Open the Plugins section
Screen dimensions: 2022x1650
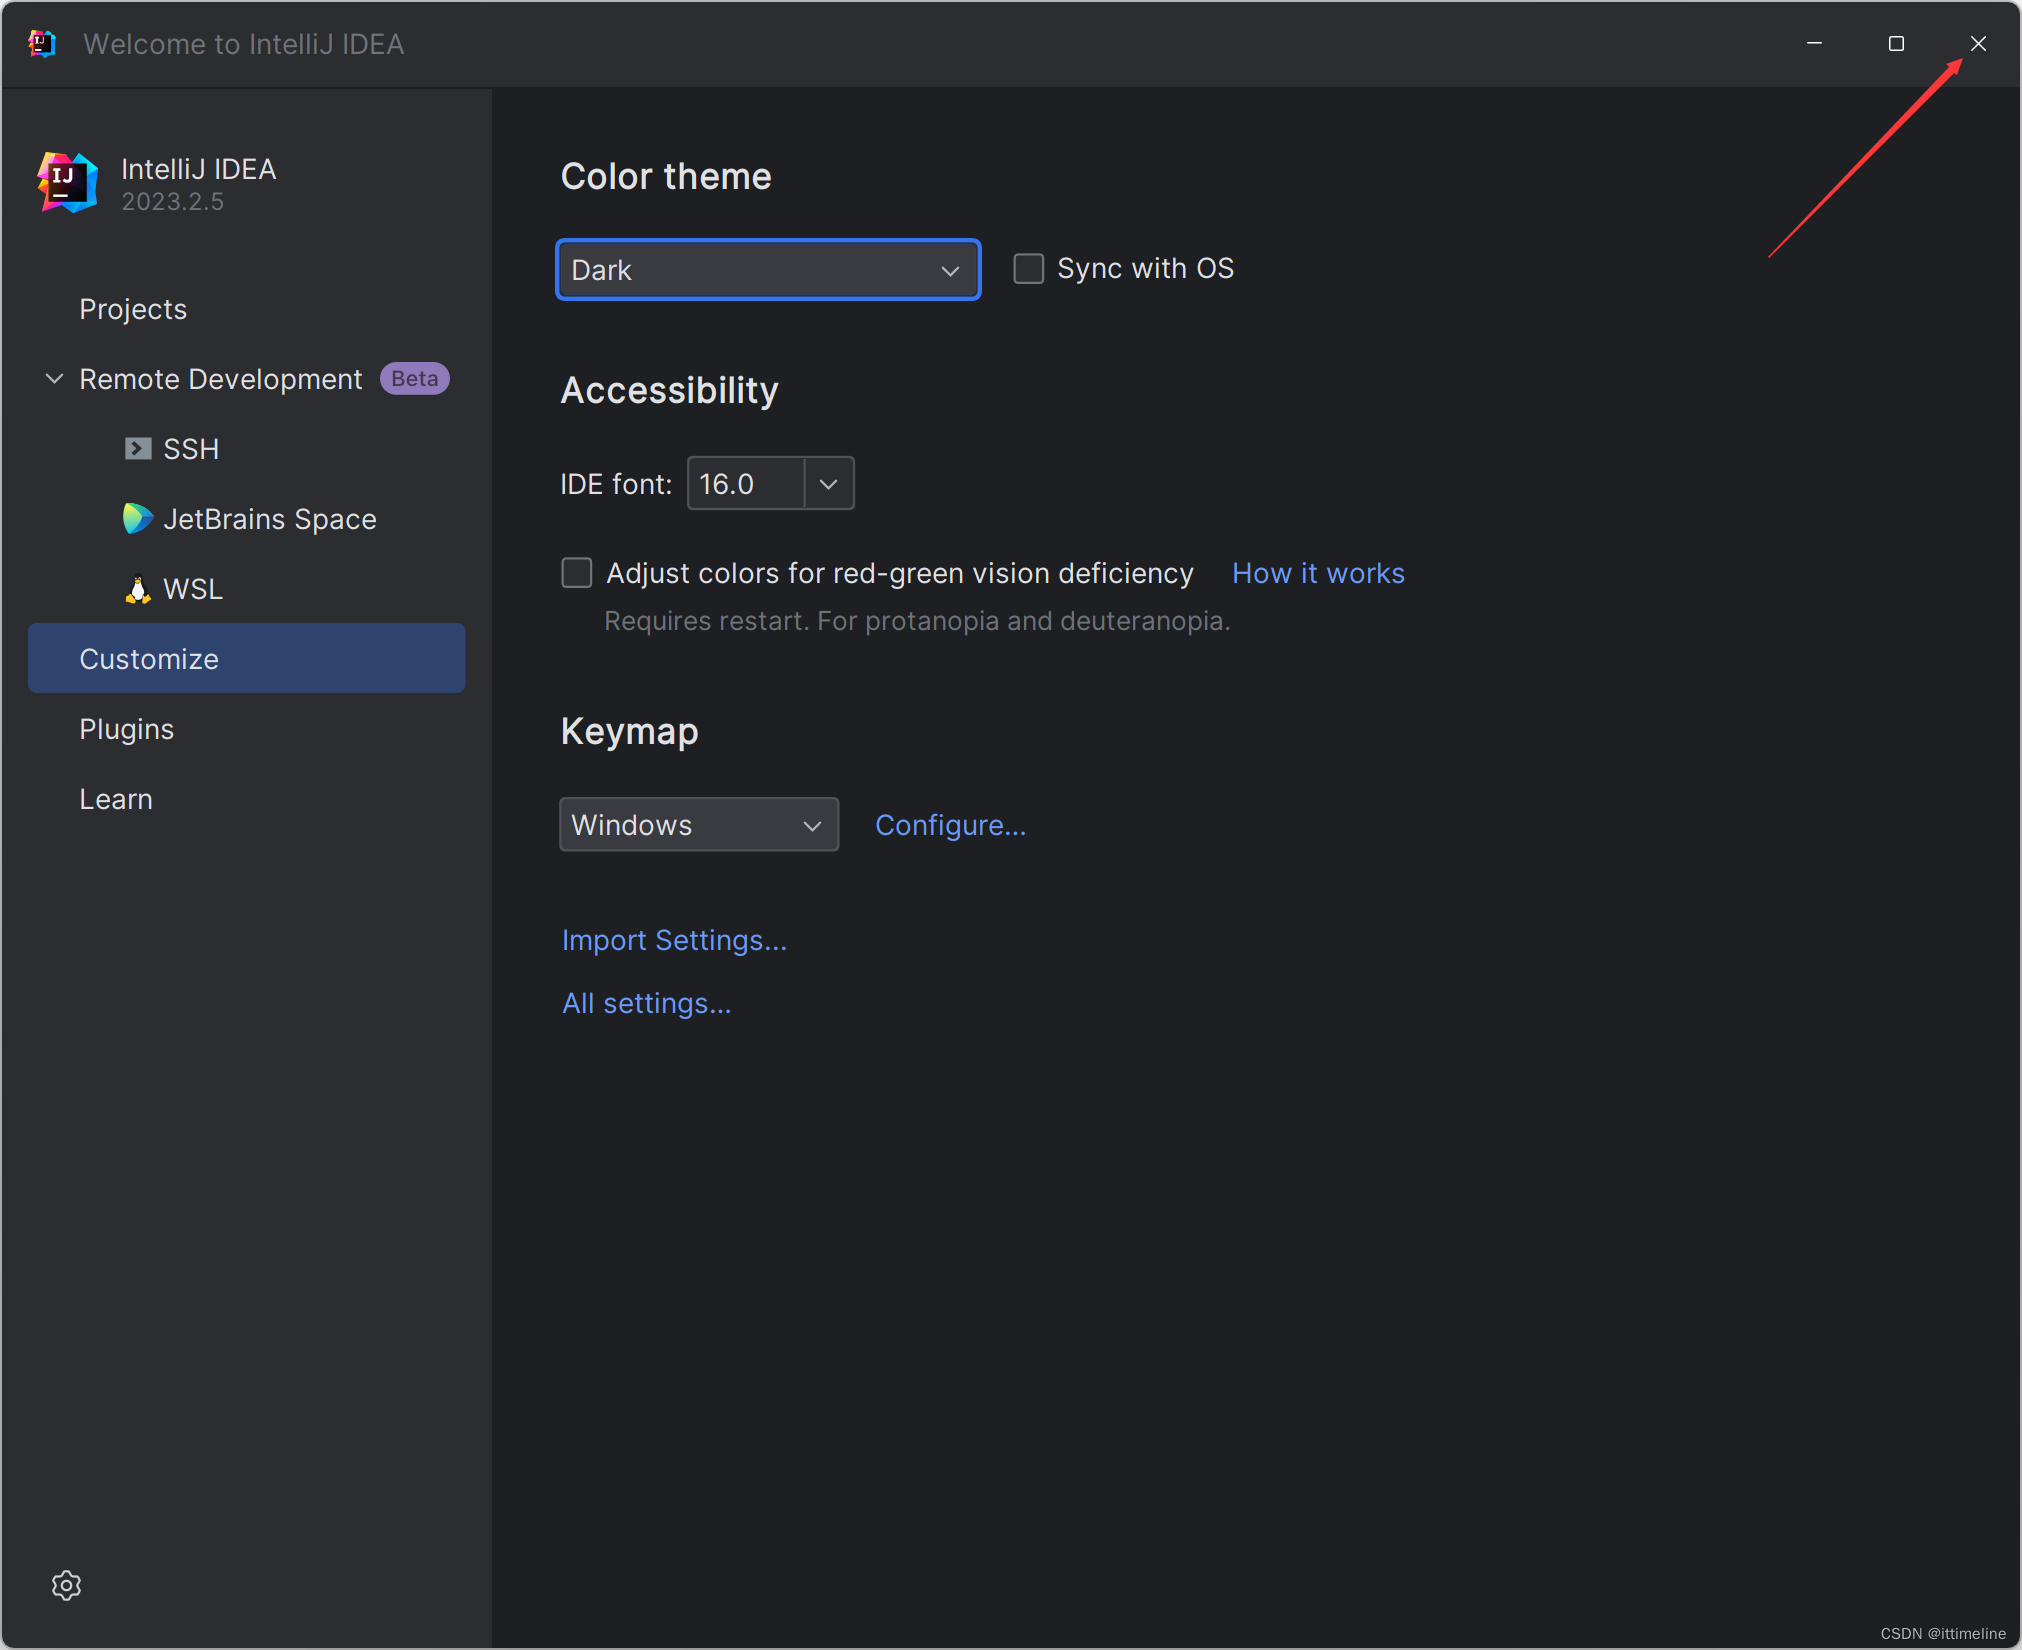click(x=127, y=729)
